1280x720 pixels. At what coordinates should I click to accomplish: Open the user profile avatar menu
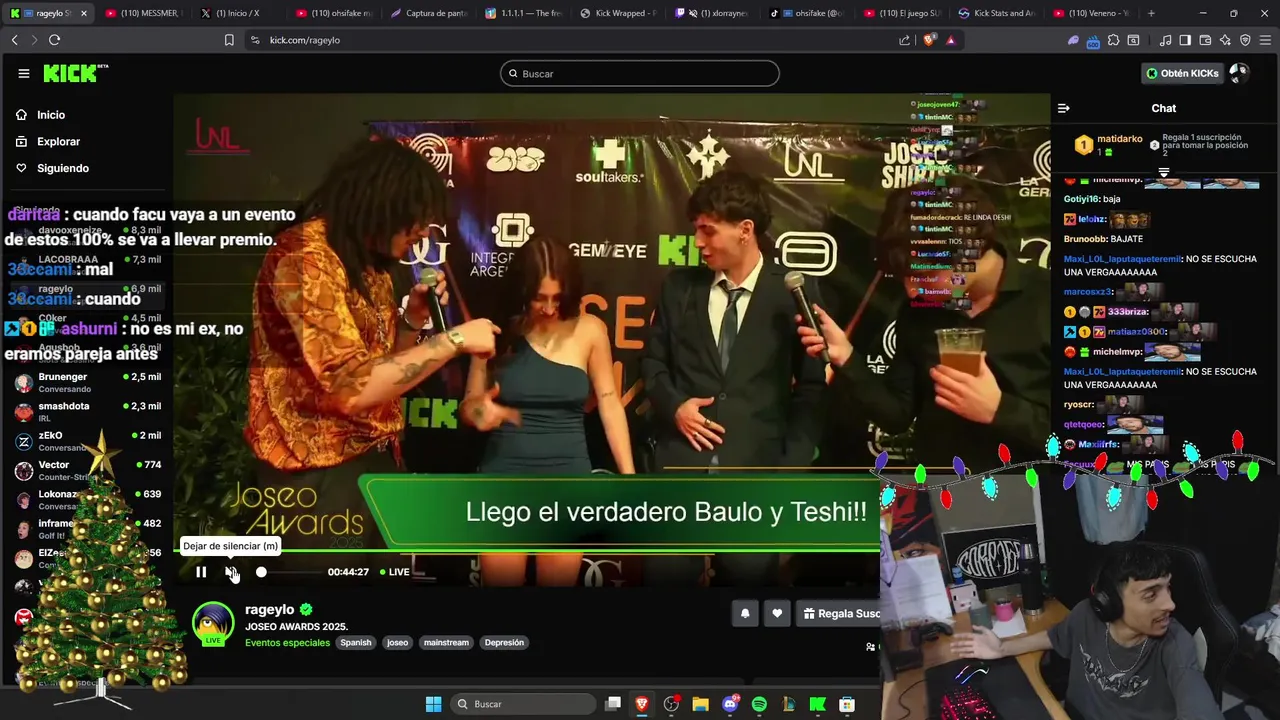pyautogui.click(x=1238, y=73)
